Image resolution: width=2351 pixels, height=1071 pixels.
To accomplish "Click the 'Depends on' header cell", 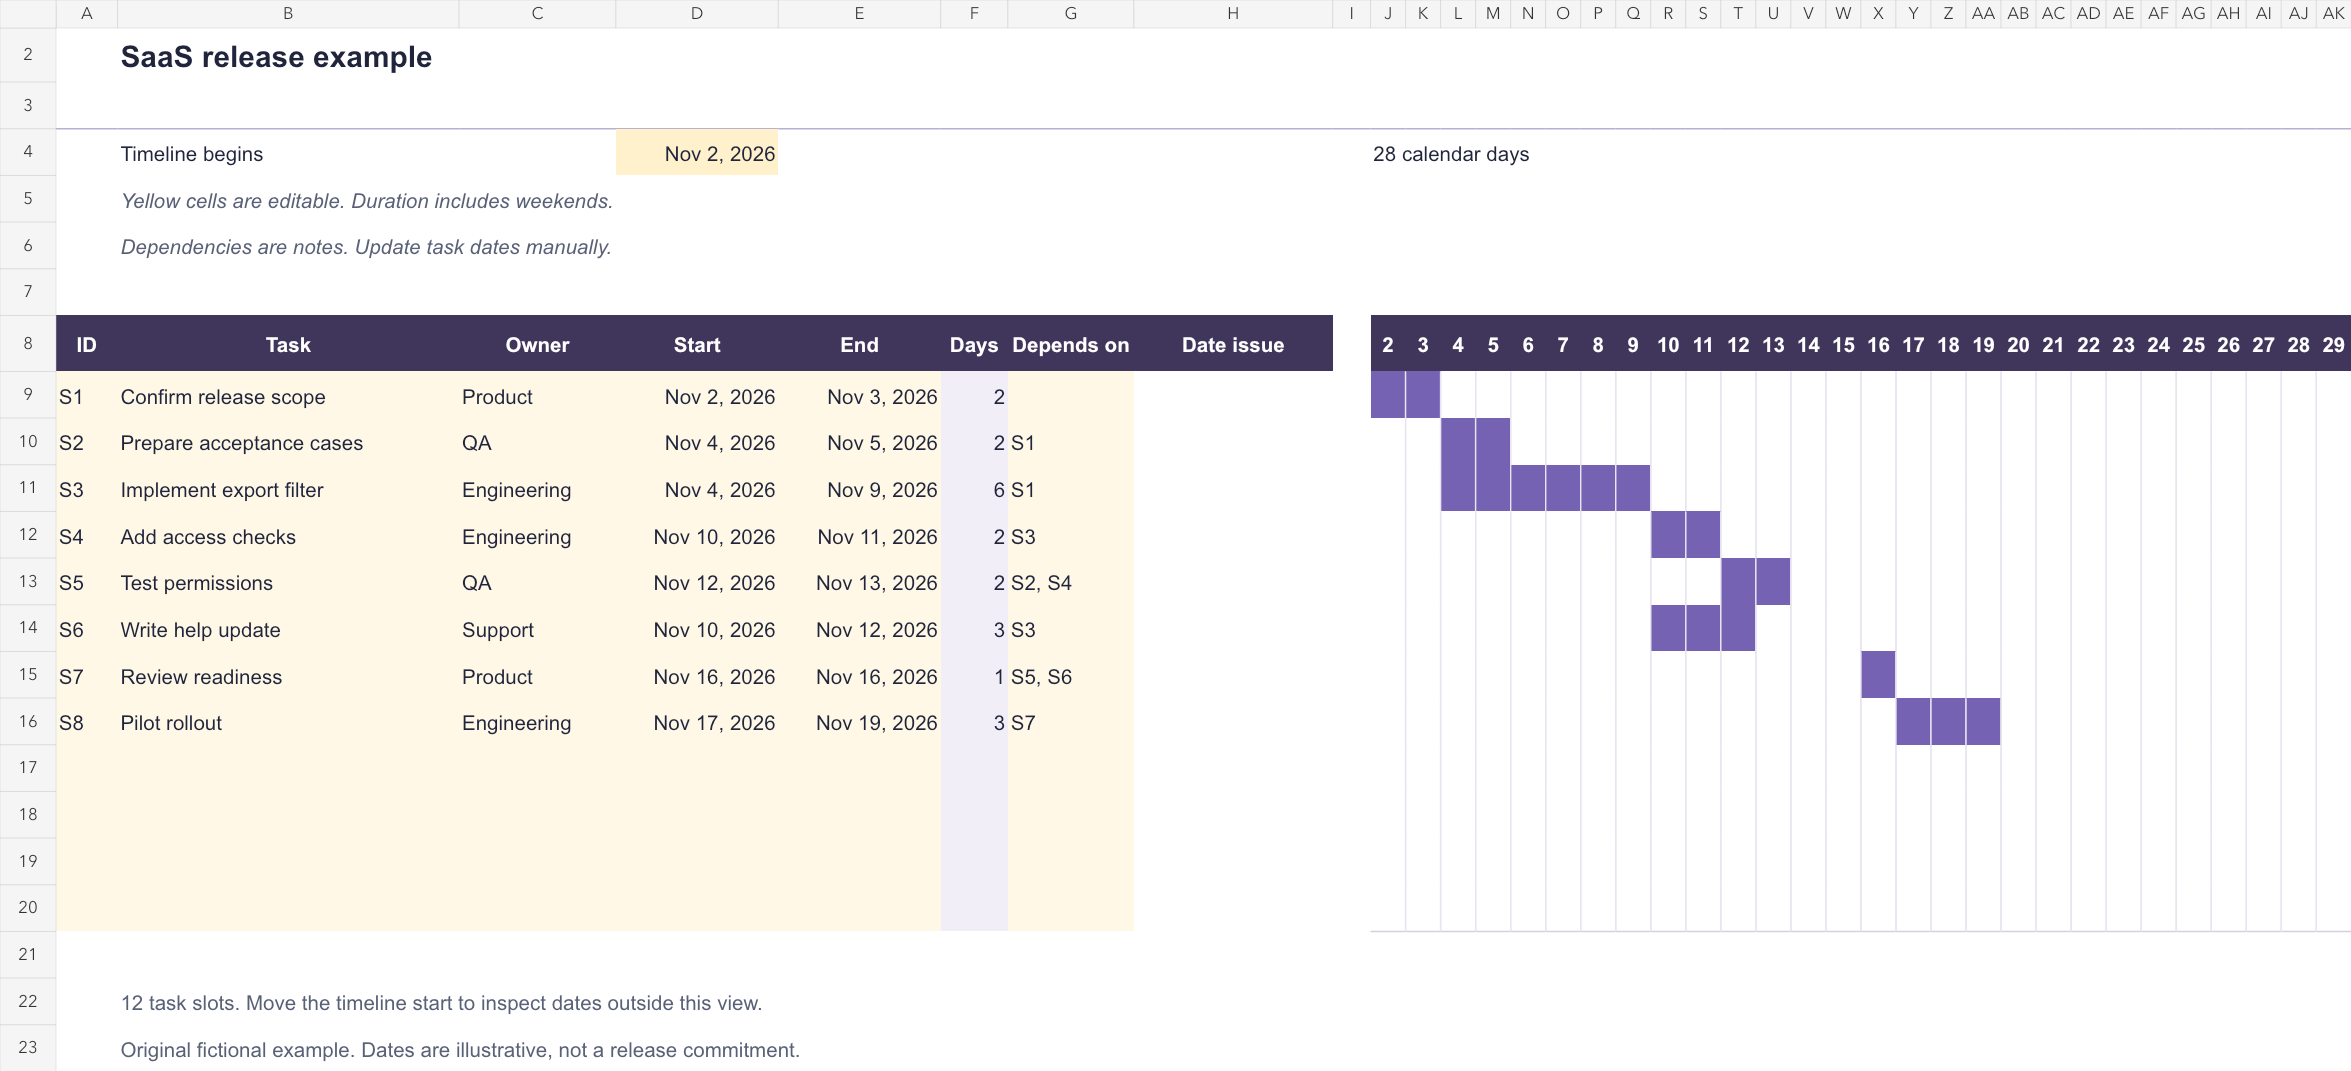I will (1070, 345).
